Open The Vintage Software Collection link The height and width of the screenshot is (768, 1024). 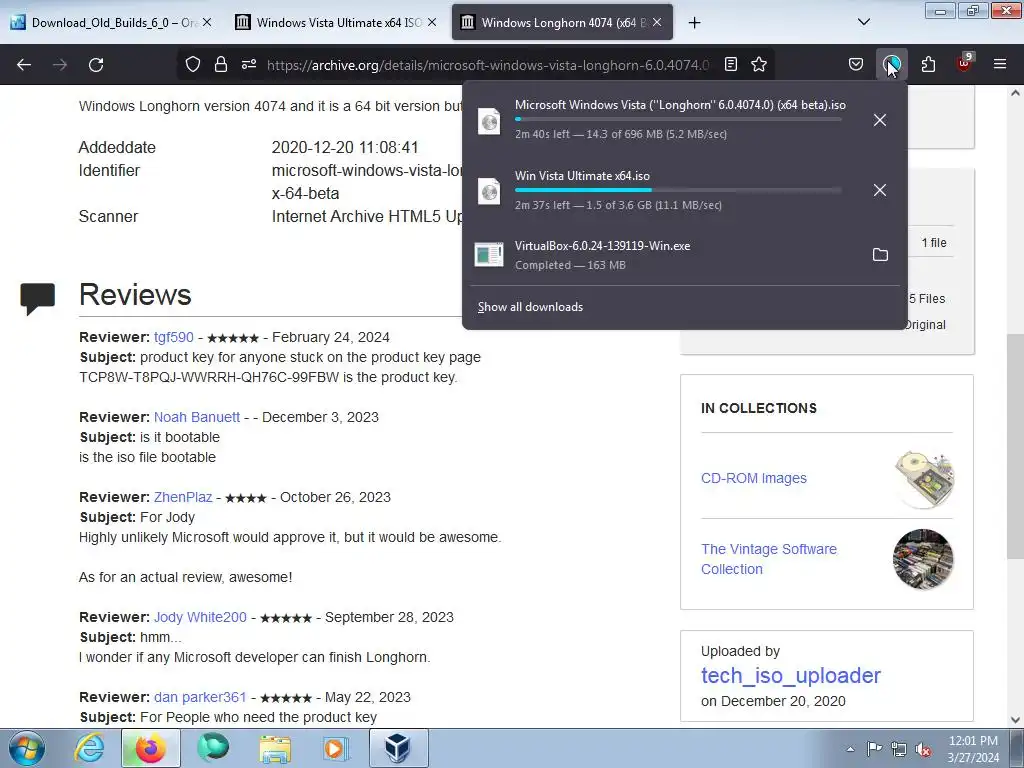pos(769,559)
